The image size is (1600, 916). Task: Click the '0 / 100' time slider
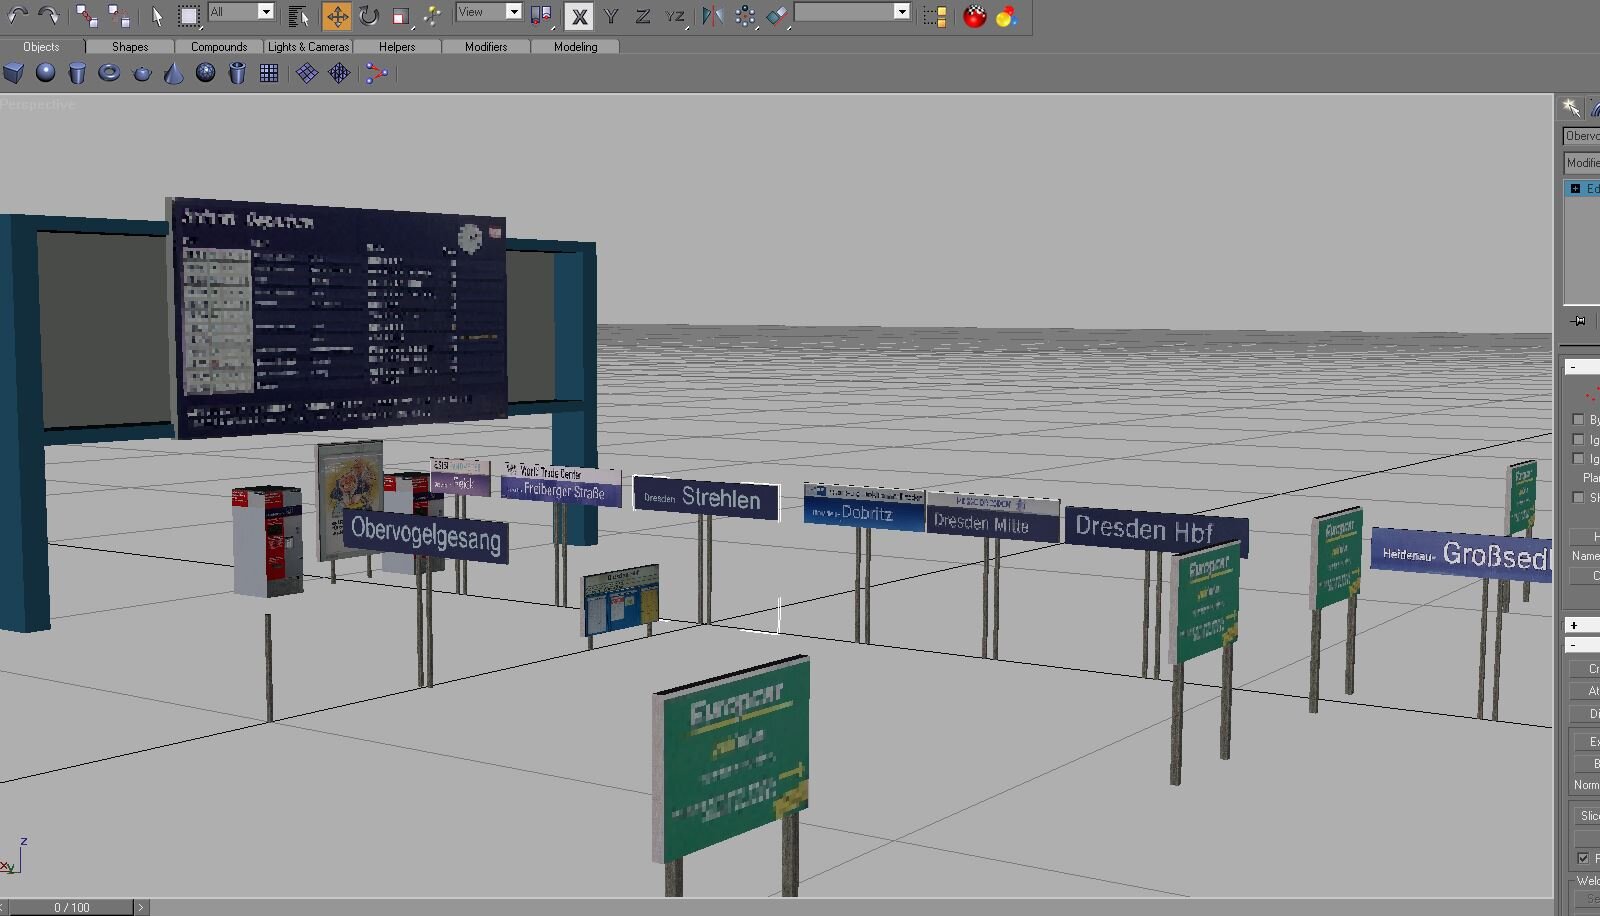[72, 907]
